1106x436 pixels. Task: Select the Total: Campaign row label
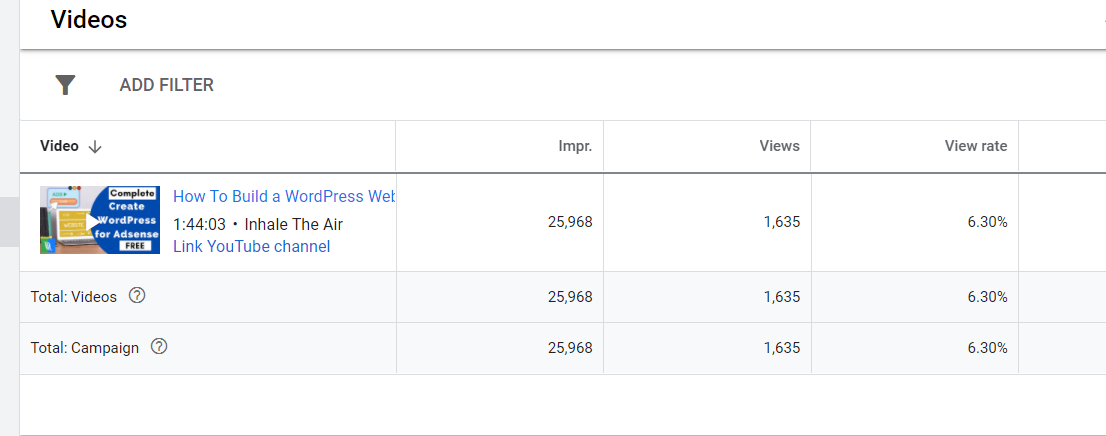(85, 348)
